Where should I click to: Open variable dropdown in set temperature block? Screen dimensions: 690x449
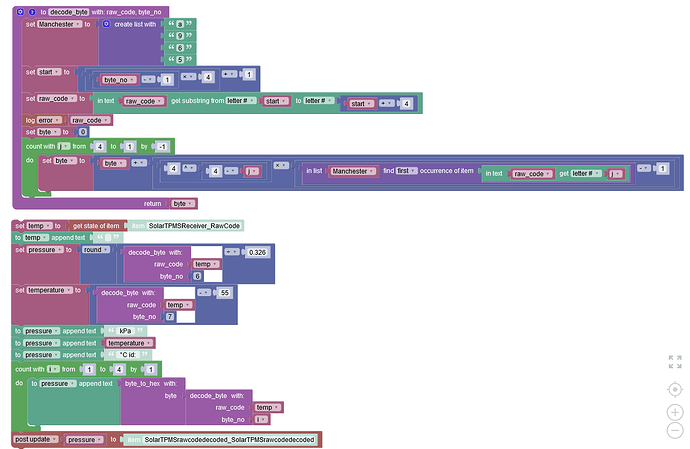point(50,291)
